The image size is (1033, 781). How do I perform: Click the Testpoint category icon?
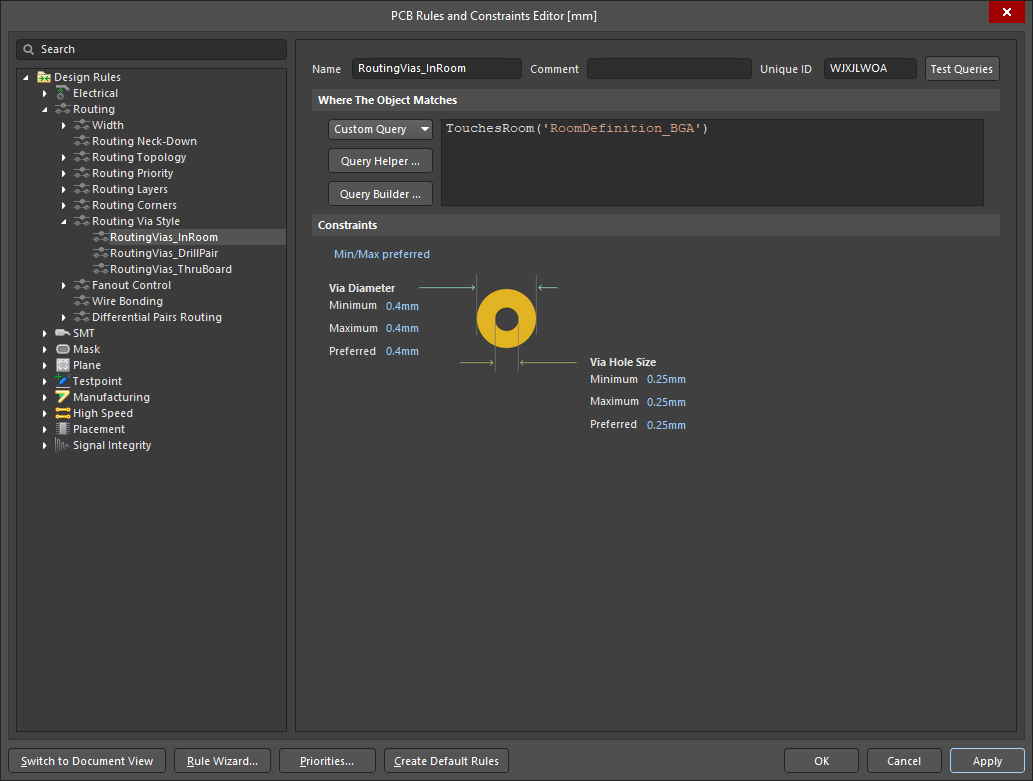63,380
